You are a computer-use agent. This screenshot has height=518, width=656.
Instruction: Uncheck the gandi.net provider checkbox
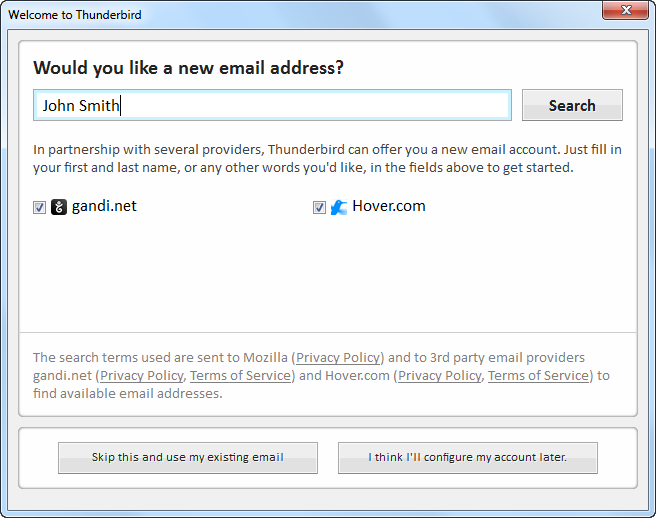[39, 208]
